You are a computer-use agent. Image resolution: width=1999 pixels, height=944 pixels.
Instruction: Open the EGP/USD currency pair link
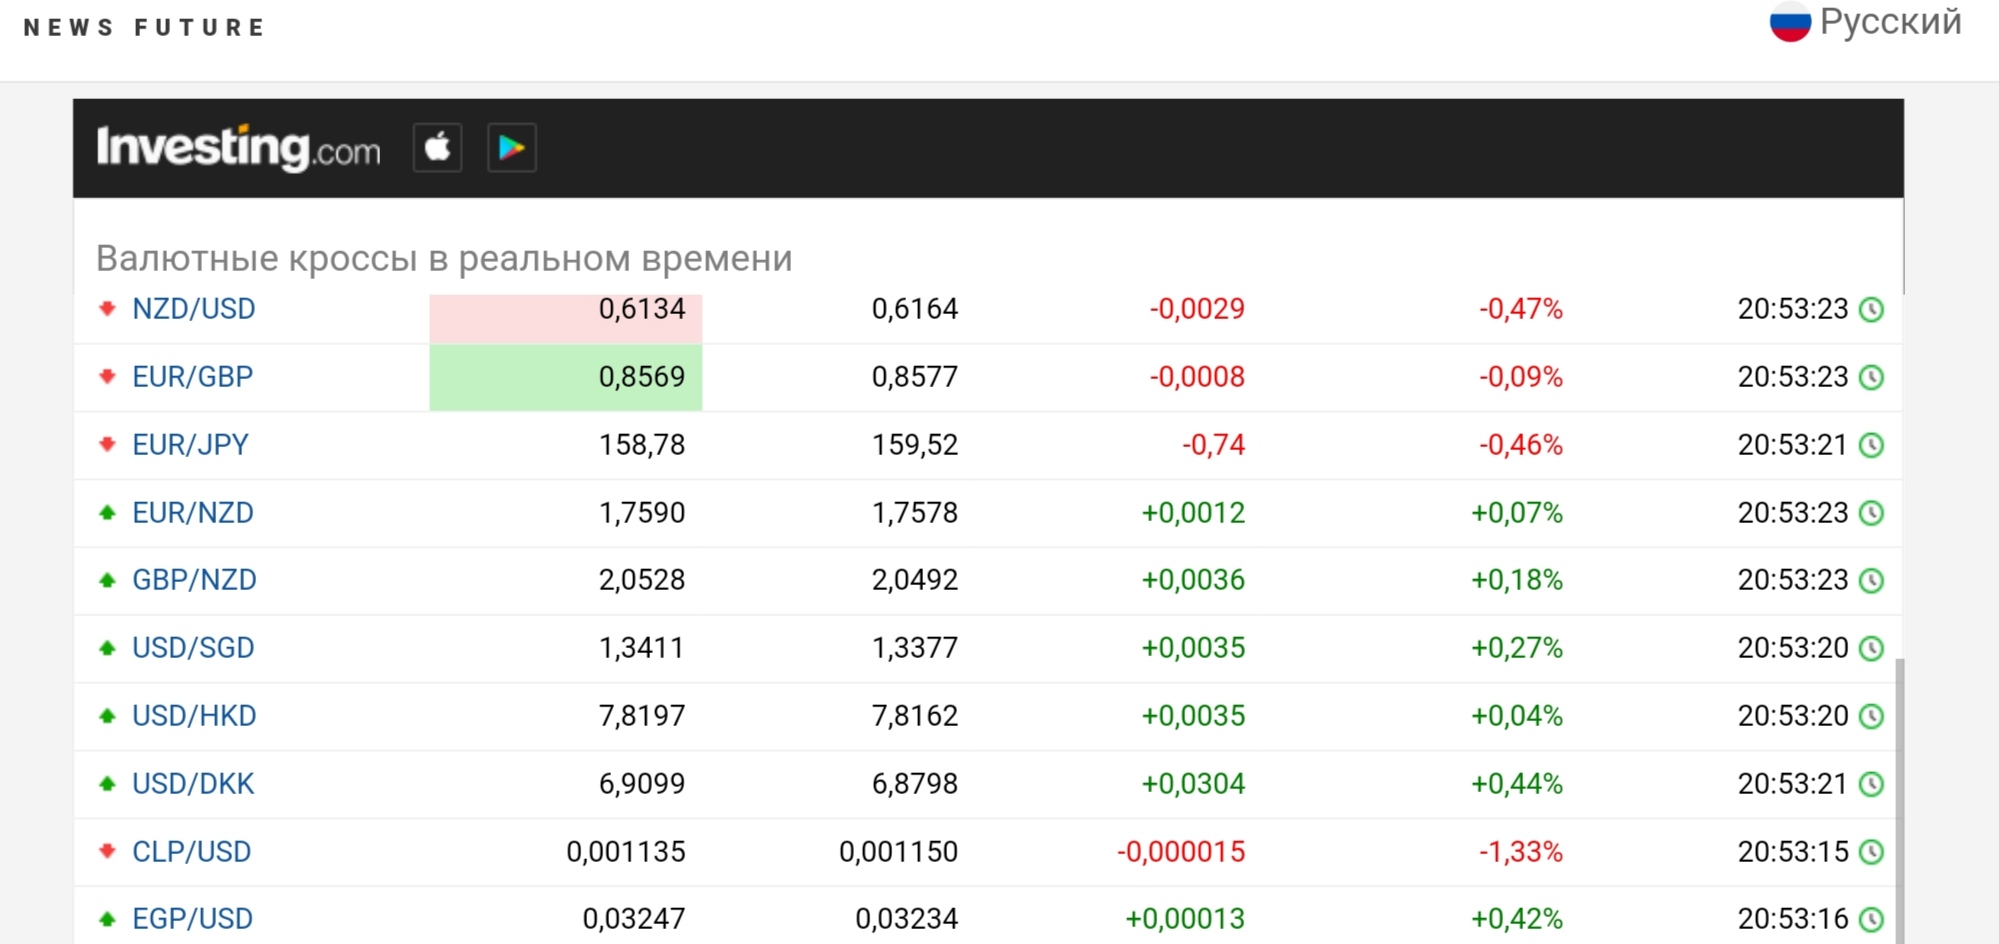pyautogui.click(x=193, y=919)
